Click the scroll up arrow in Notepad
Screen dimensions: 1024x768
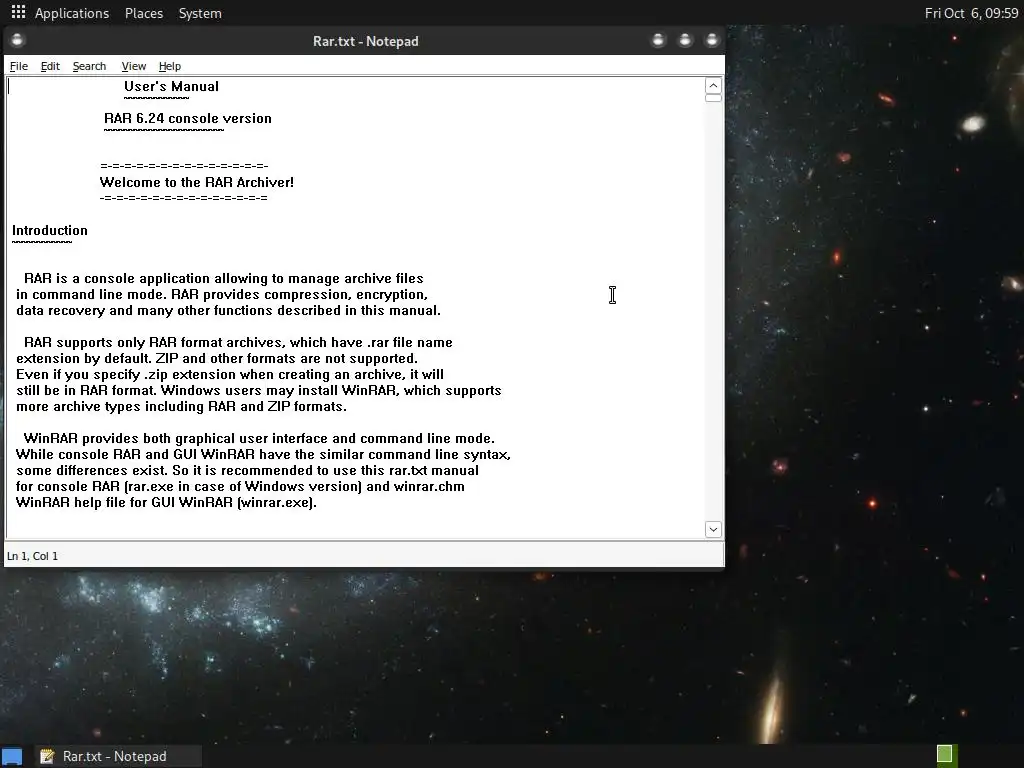(713, 86)
